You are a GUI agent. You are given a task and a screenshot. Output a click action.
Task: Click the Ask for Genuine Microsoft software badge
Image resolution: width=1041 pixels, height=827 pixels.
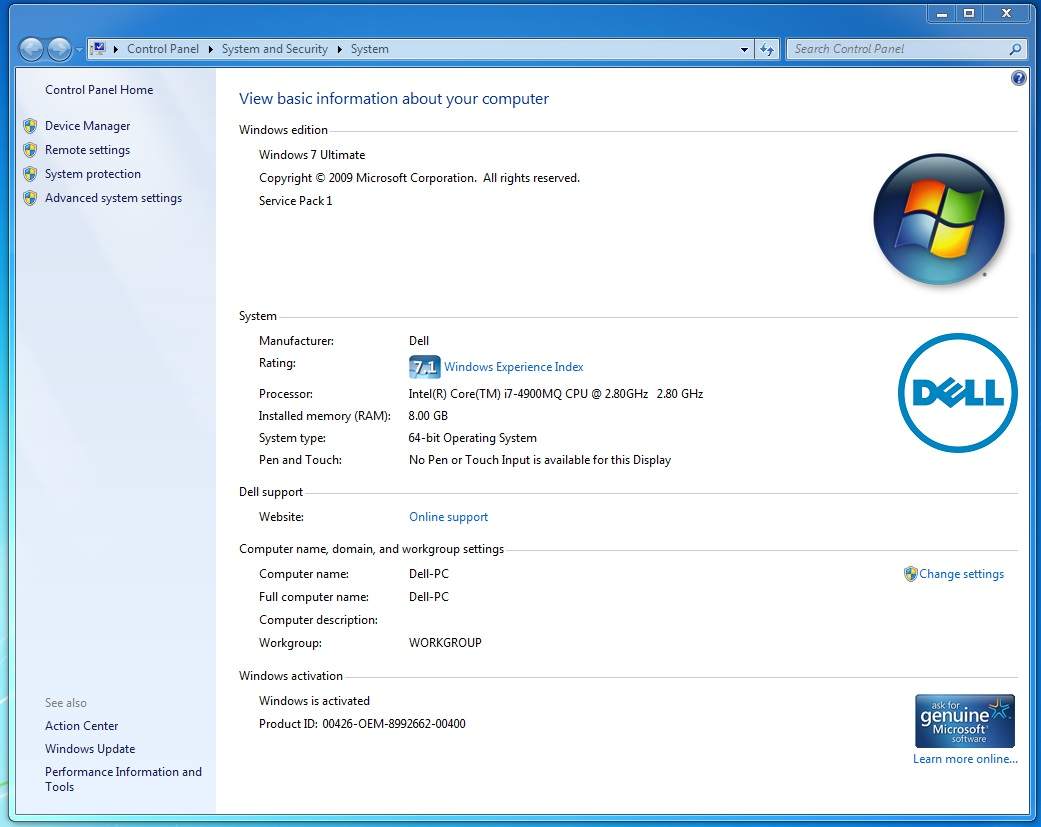[964, 721]
